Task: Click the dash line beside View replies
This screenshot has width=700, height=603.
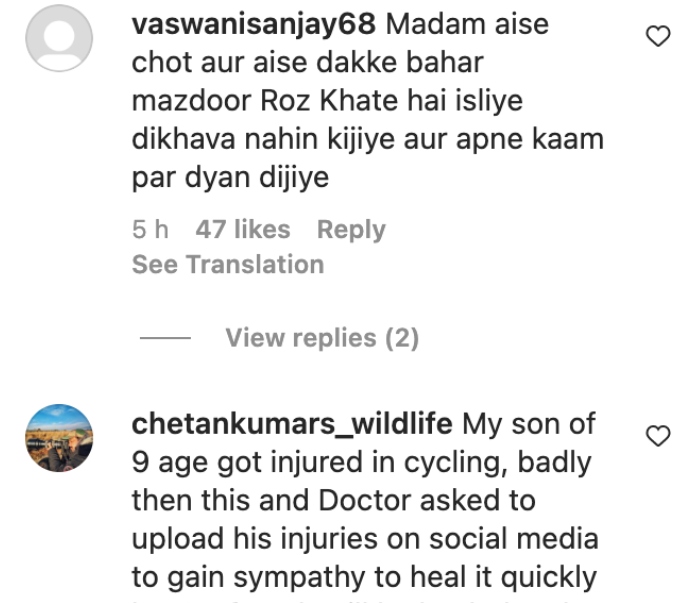Action: [x=165, y=338]
